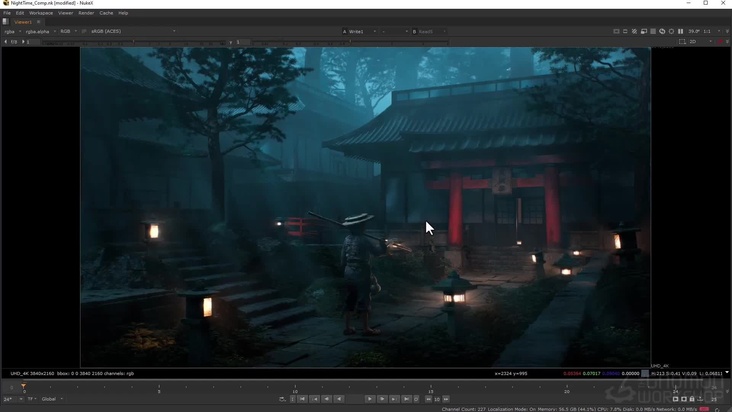732x412 pixels.
Task: Click the red record indicator icon
Action: (720, 42)
